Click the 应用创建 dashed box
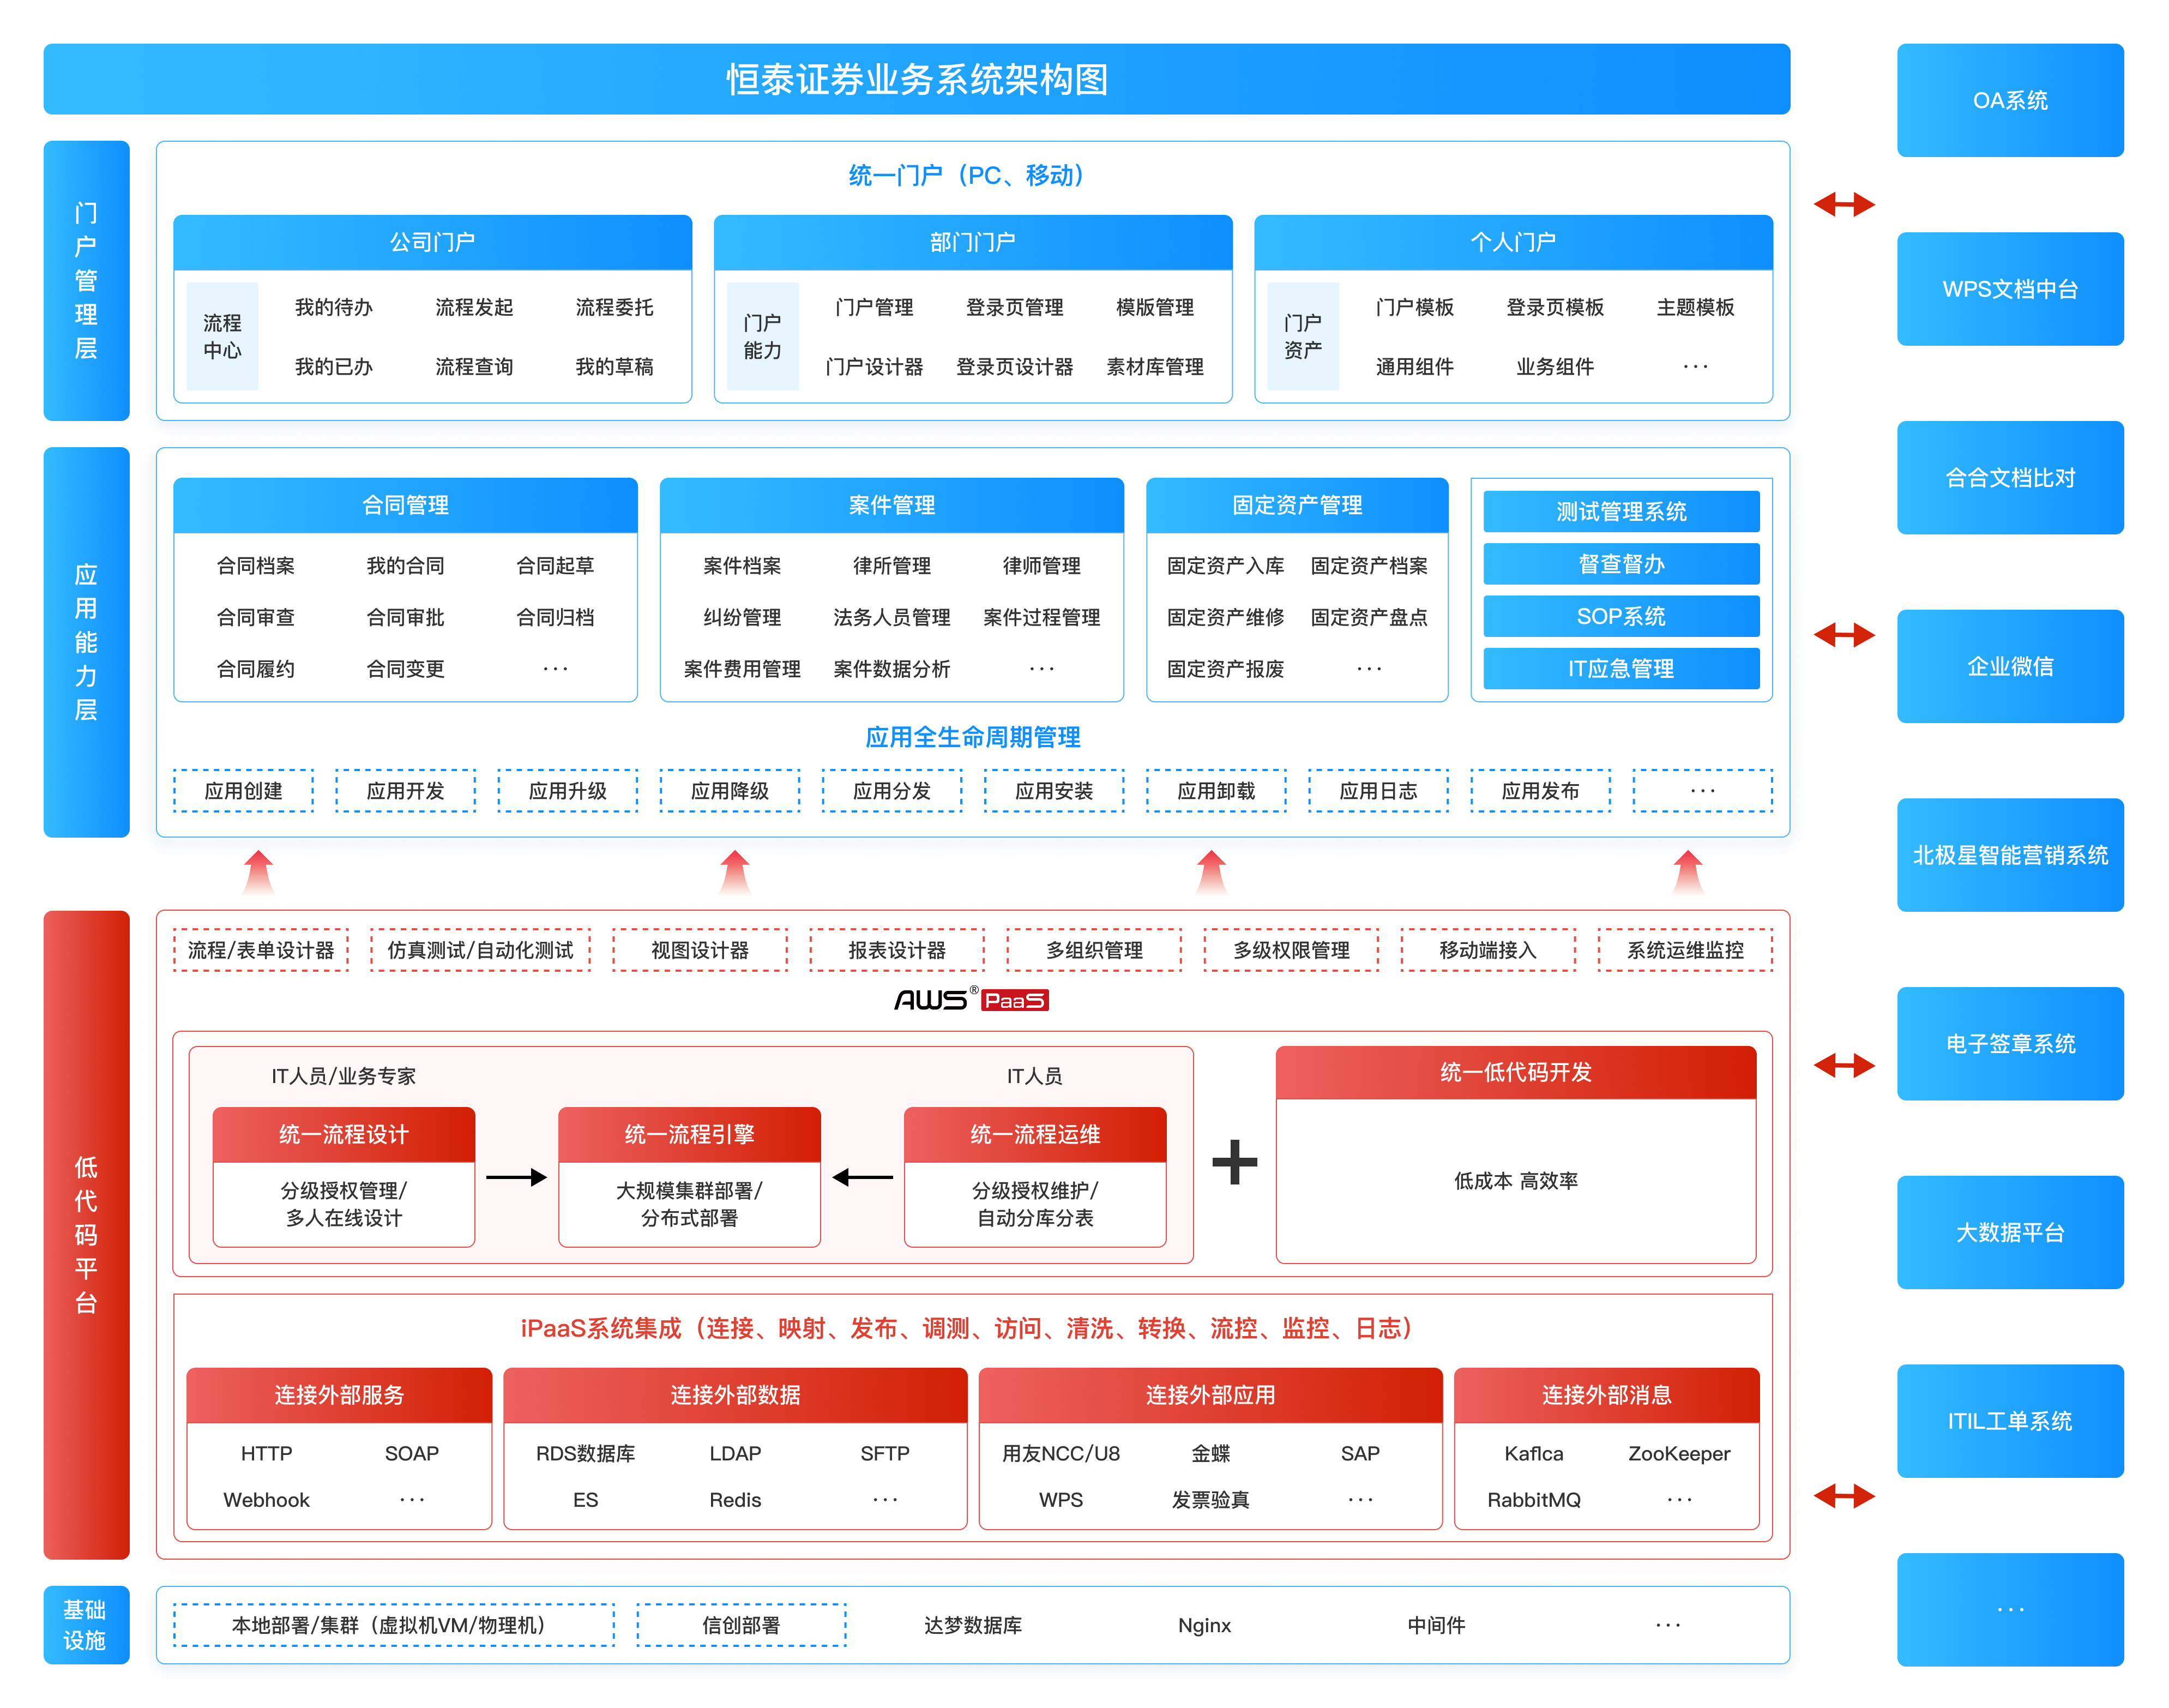2169x1708 pixels. tap(243, 791)
